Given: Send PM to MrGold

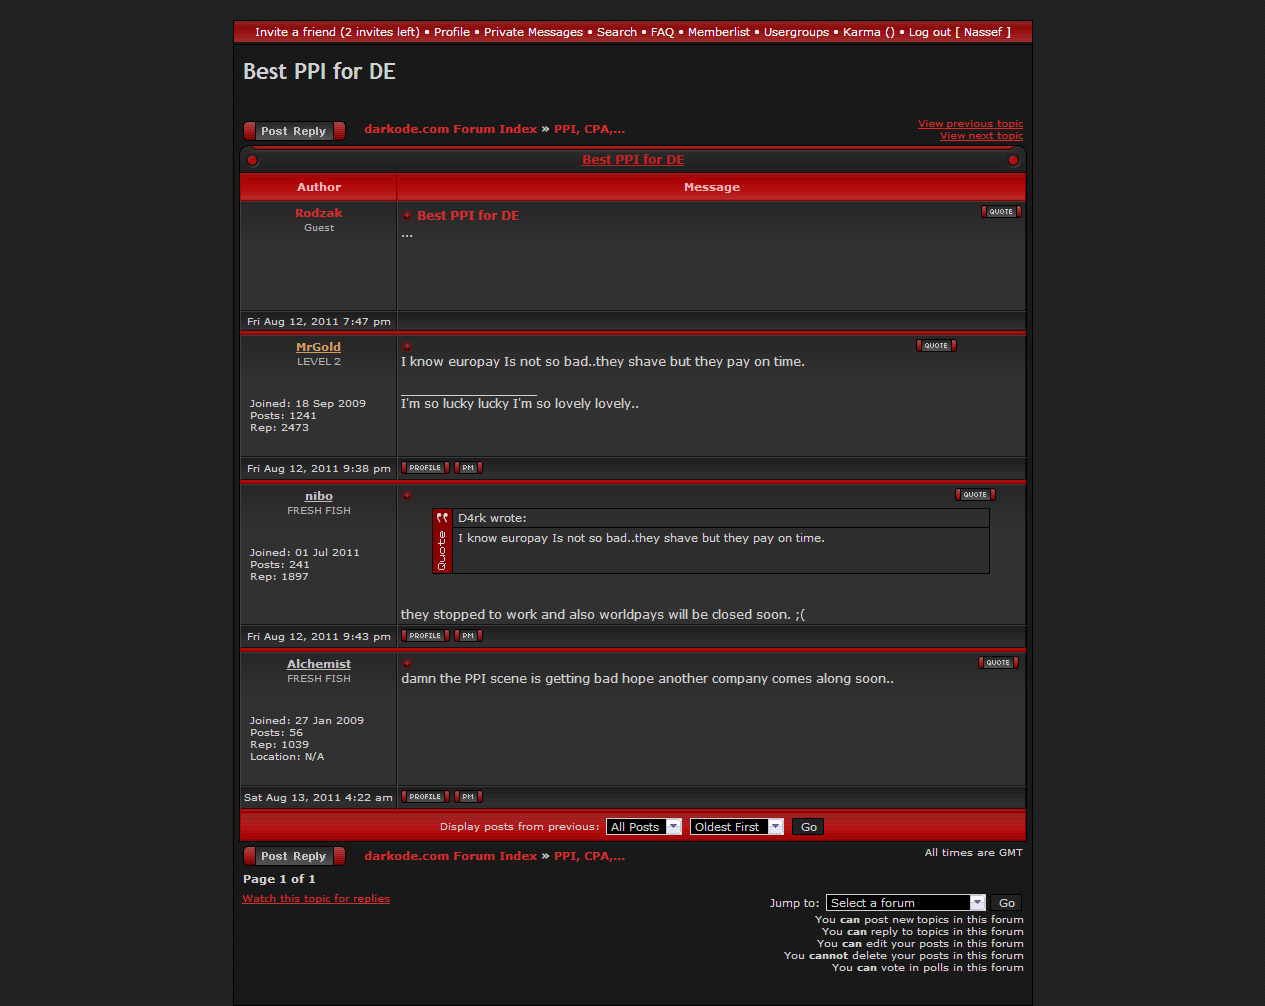Looking at the screenshot, I should [468, 468].
